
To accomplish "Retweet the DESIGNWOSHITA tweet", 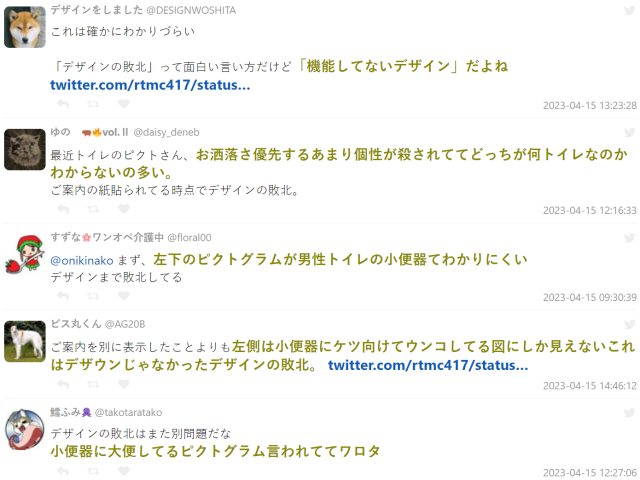I will [93, 104].
